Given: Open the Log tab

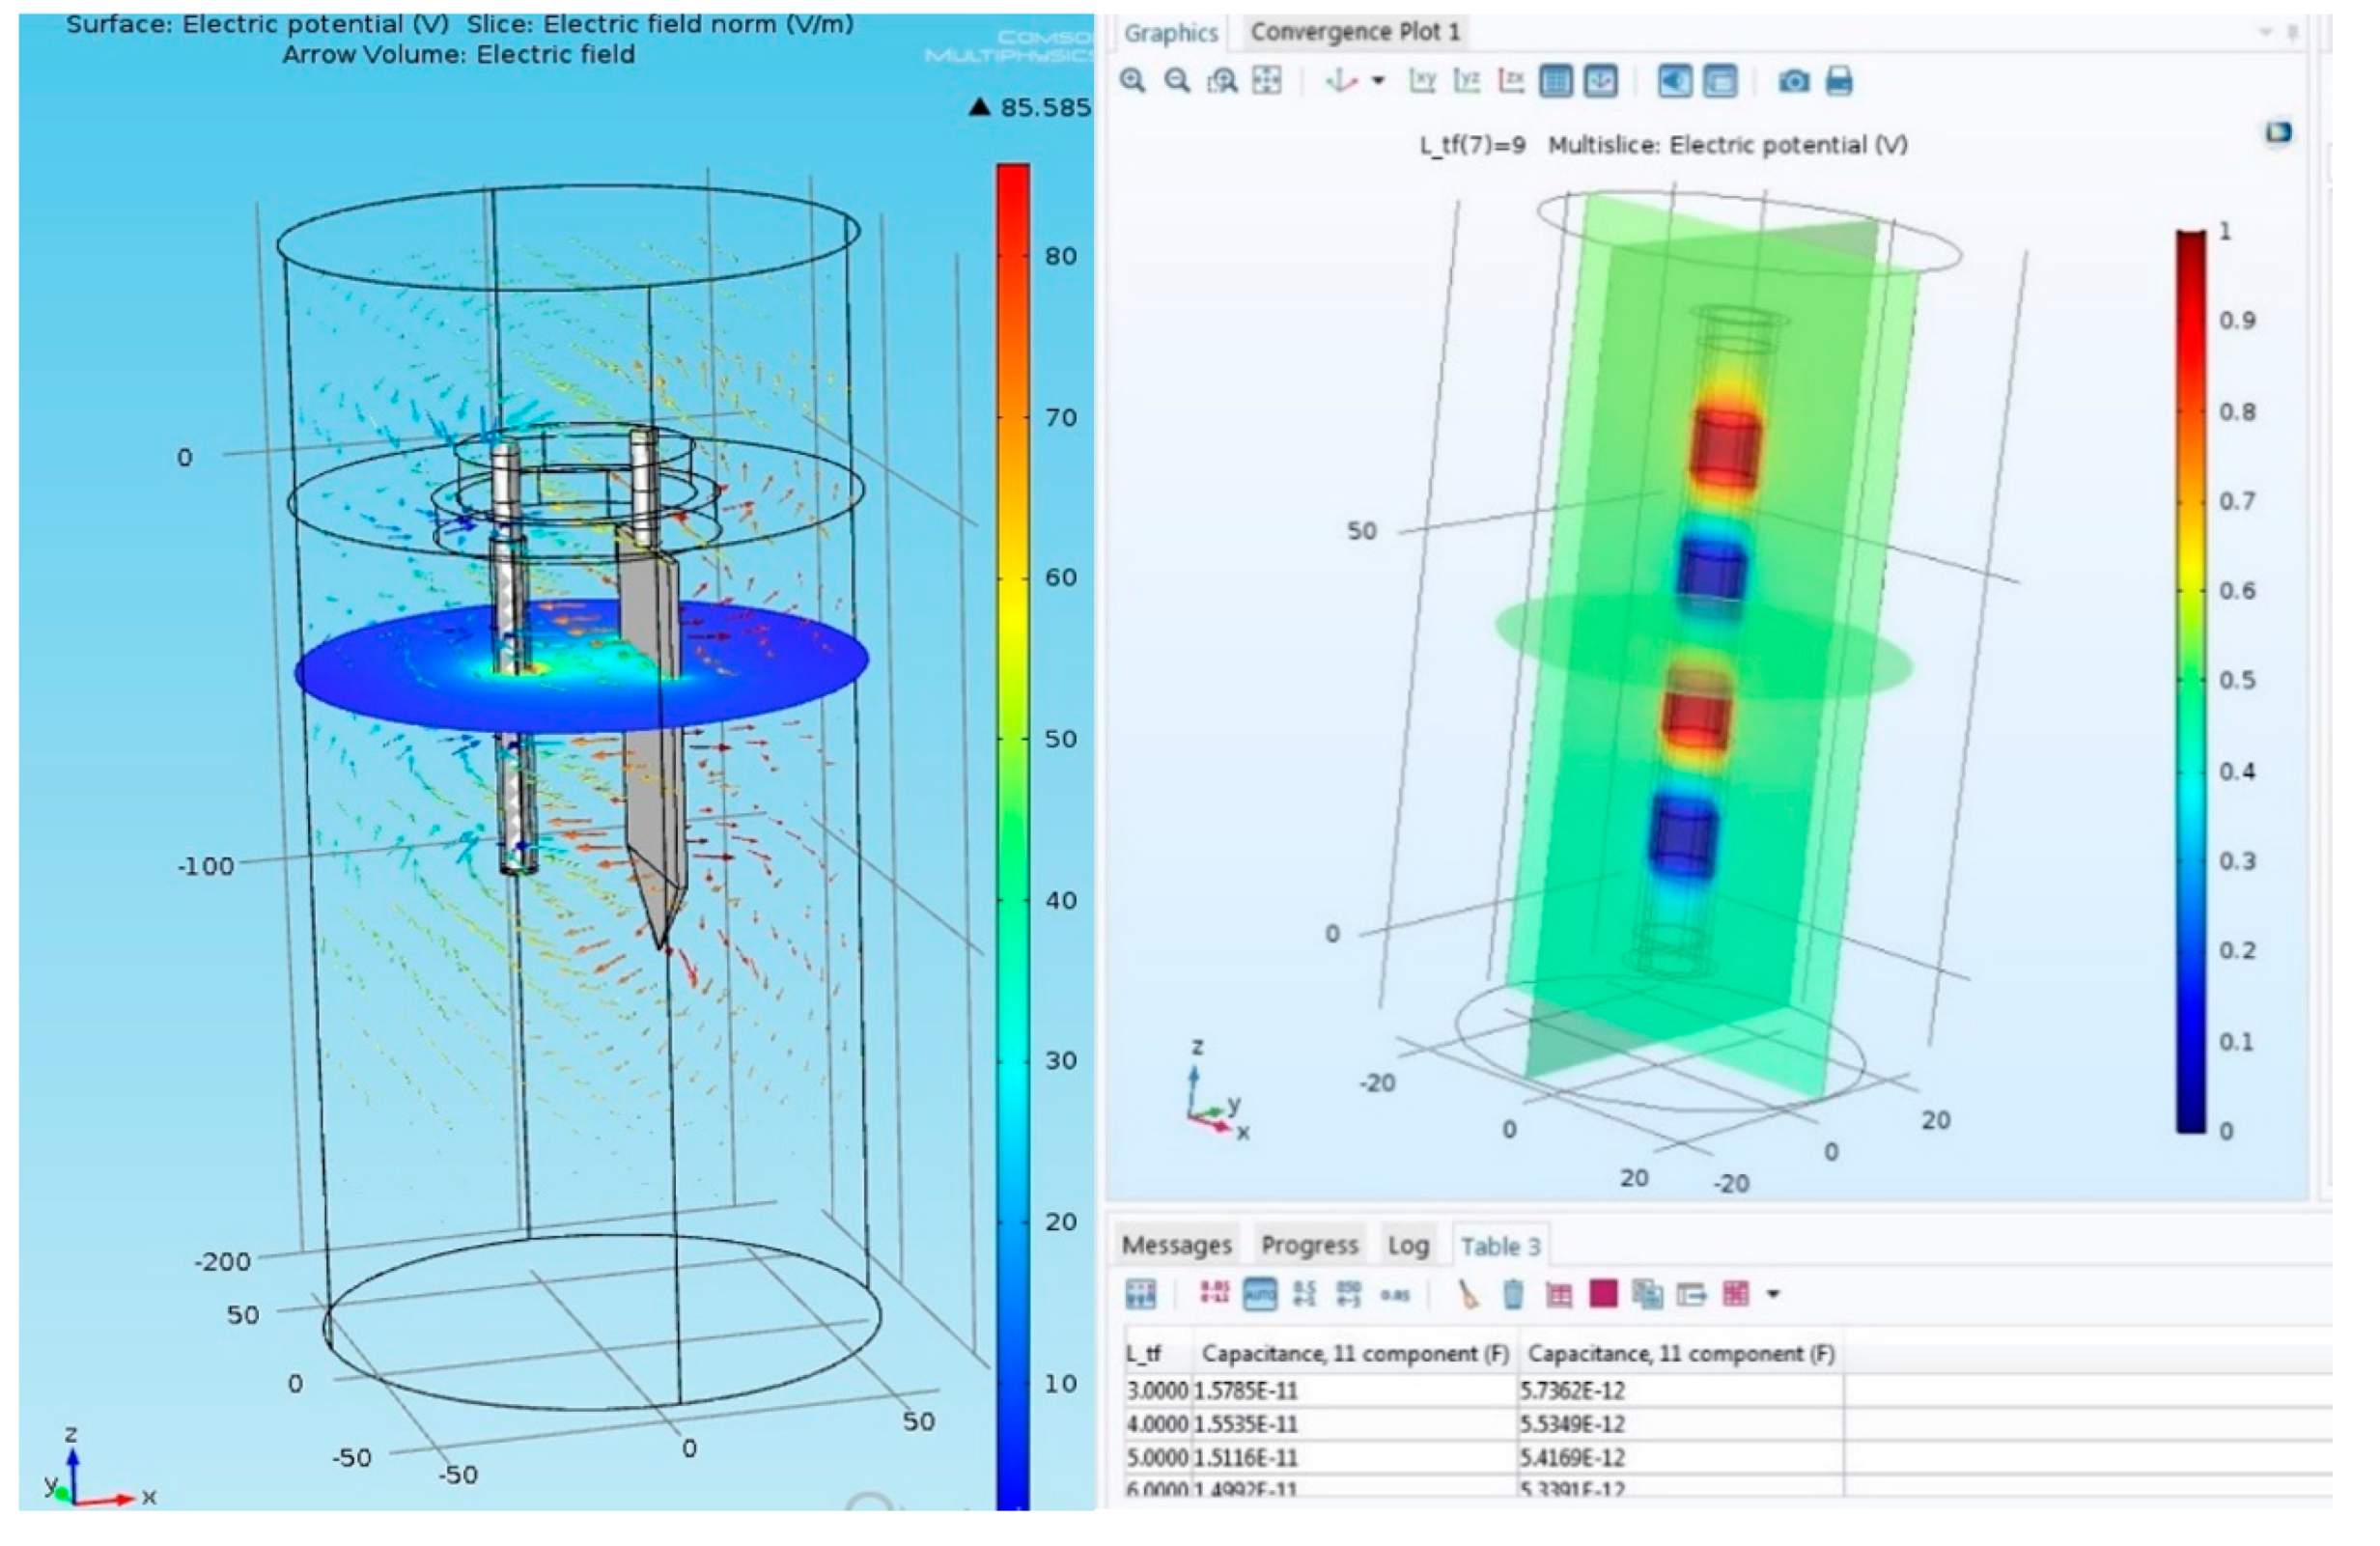Looking at the screenshot, I should point(1408,1245).
